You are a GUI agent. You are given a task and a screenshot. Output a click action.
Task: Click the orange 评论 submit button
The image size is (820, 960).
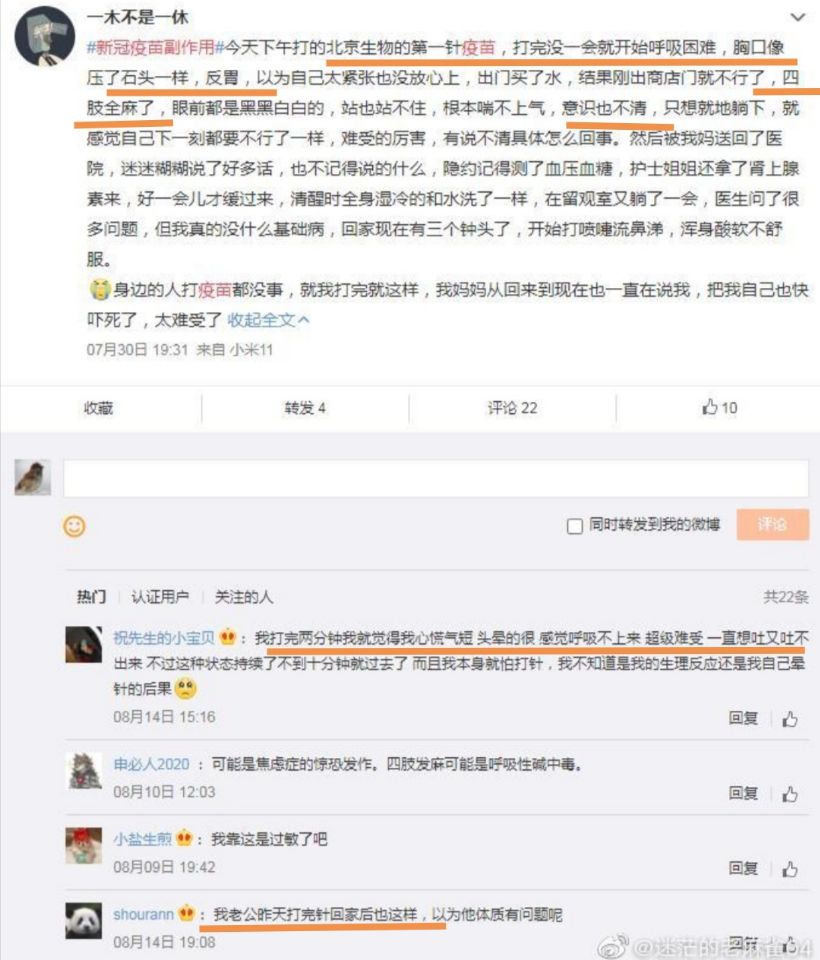click(x=772, y=524)
